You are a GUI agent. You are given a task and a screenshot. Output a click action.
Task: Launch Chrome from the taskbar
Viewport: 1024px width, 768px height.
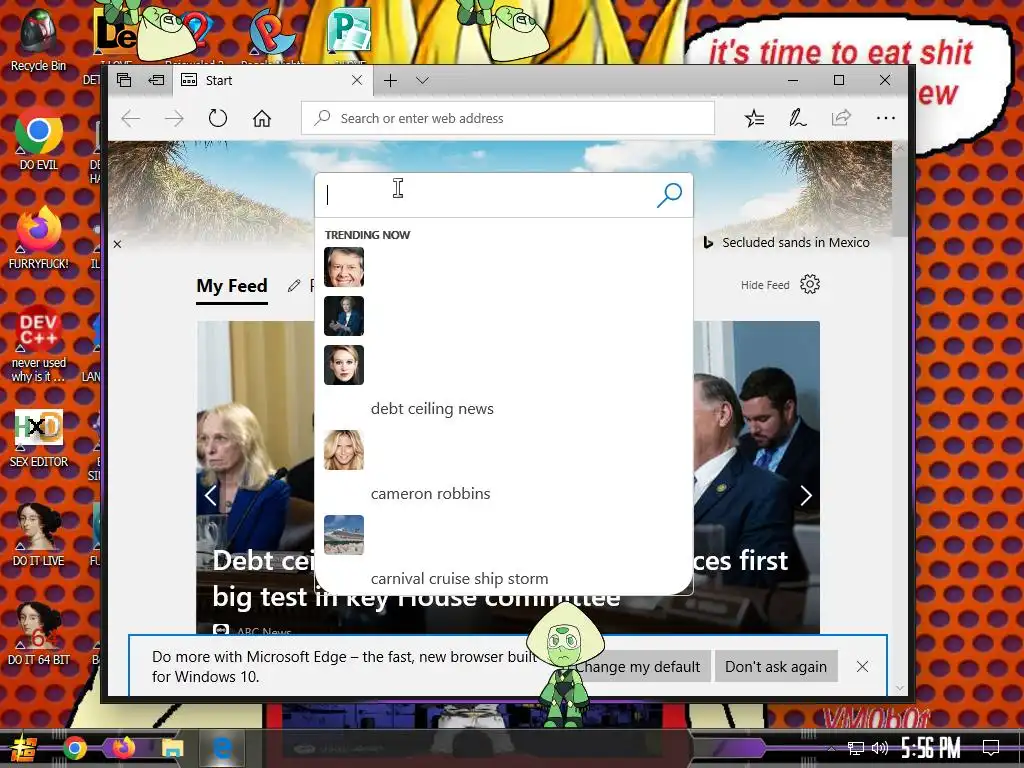(74, 748)
